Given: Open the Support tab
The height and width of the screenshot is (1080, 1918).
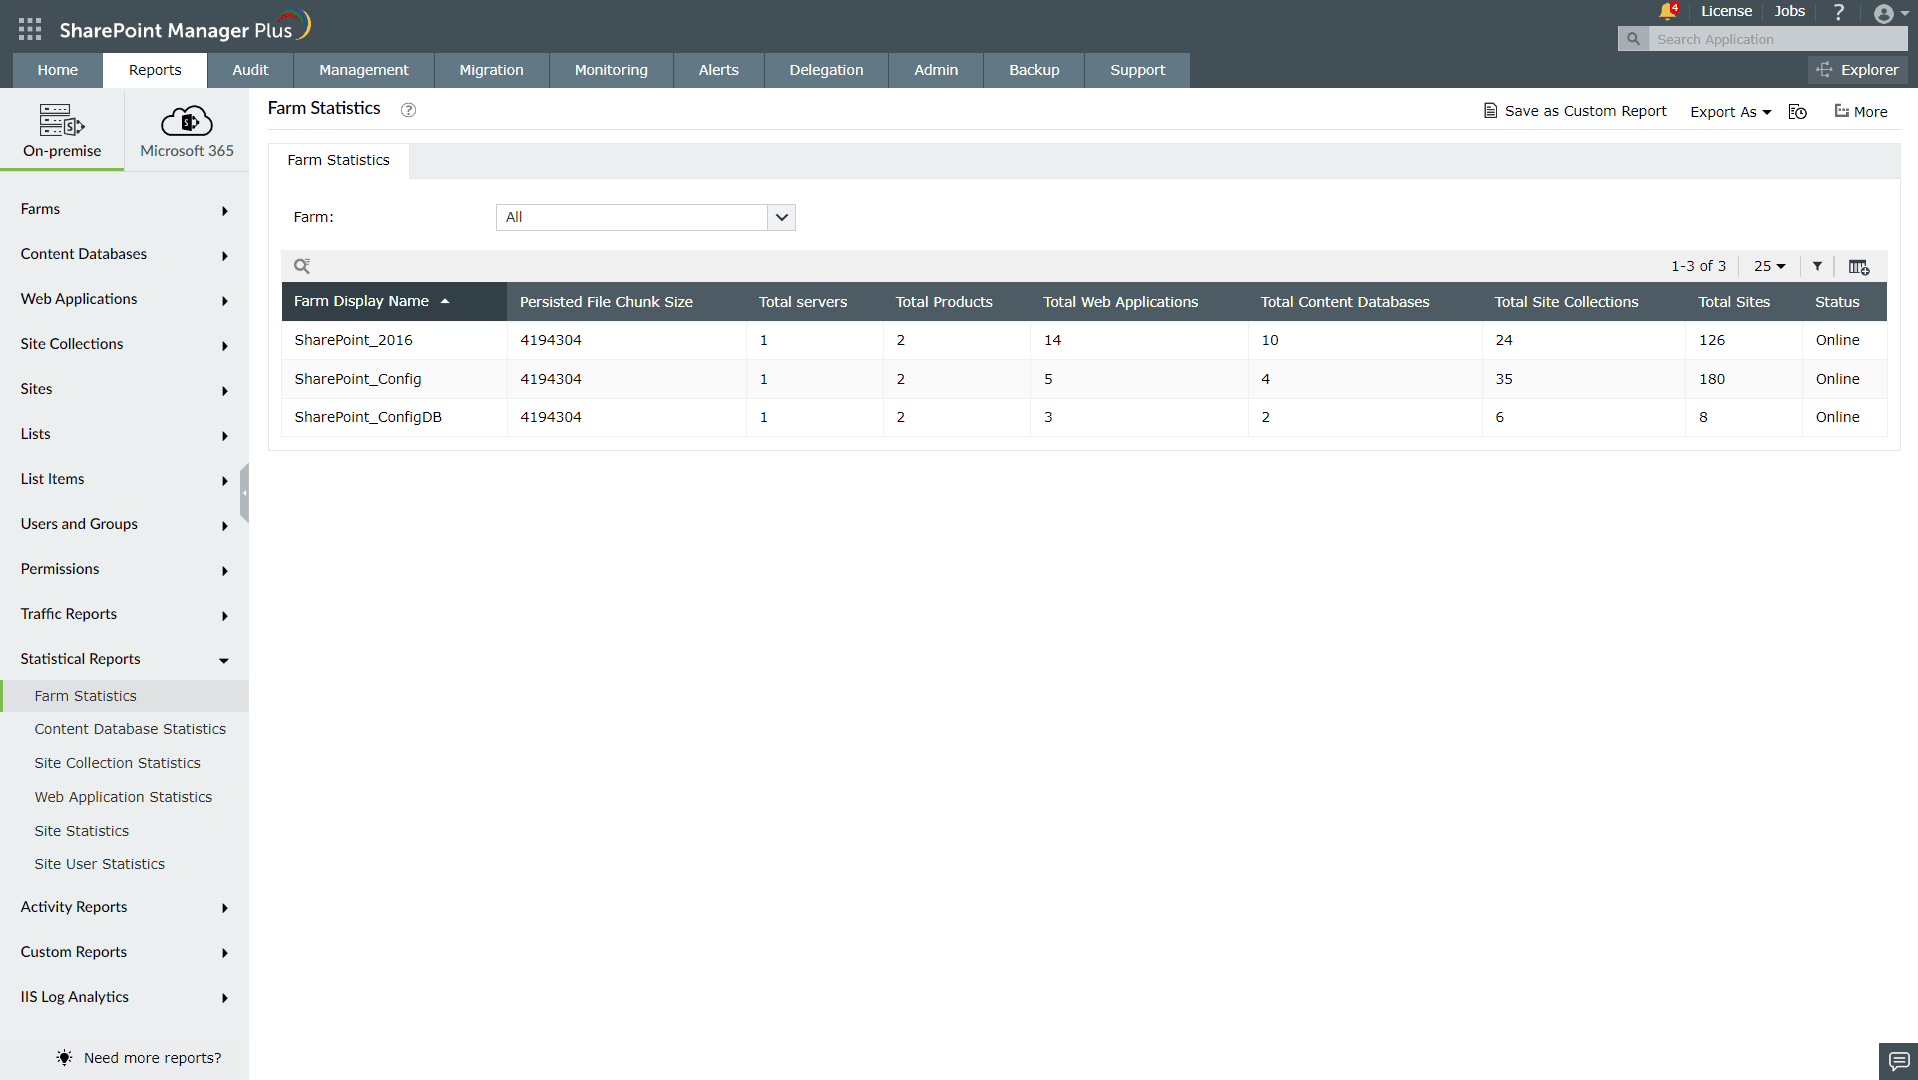Looking at the screenshot, I should pos(1137,70).
